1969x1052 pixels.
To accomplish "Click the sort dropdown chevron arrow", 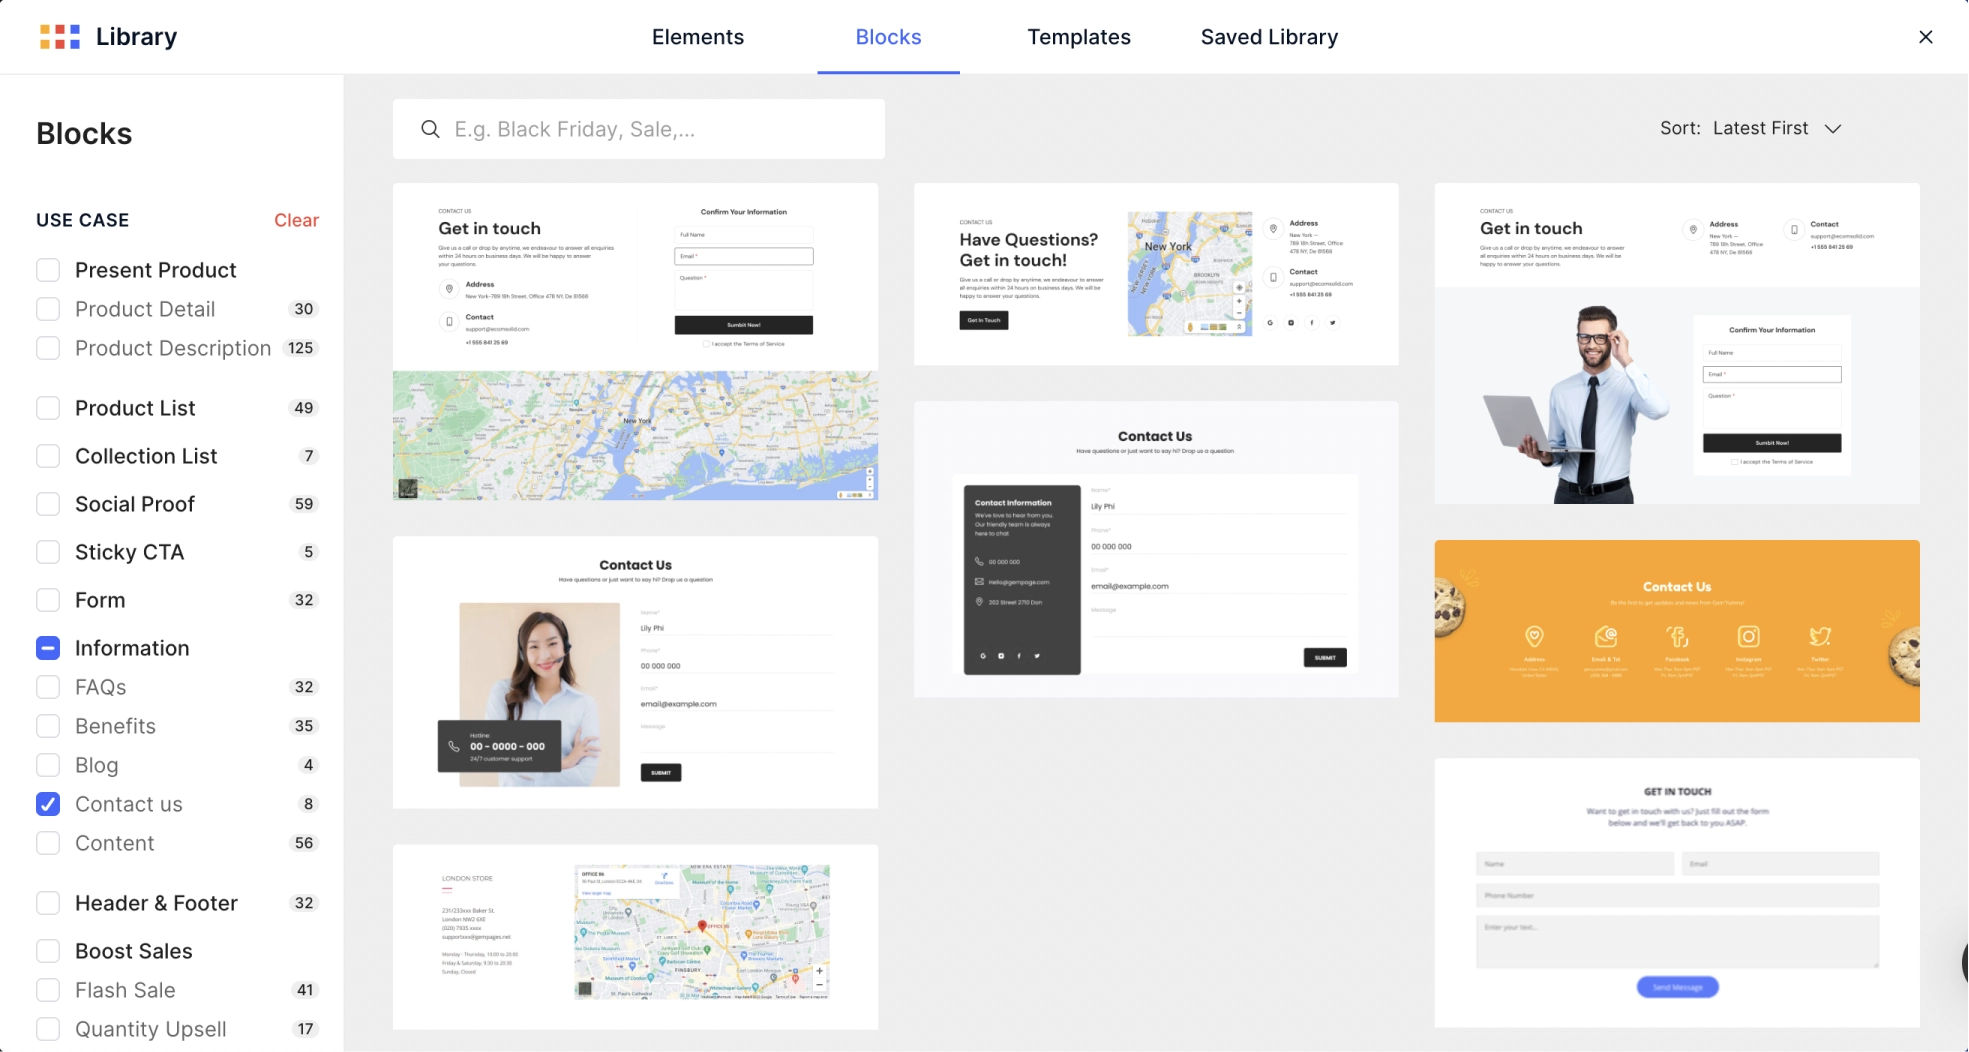I will 1832,129.
